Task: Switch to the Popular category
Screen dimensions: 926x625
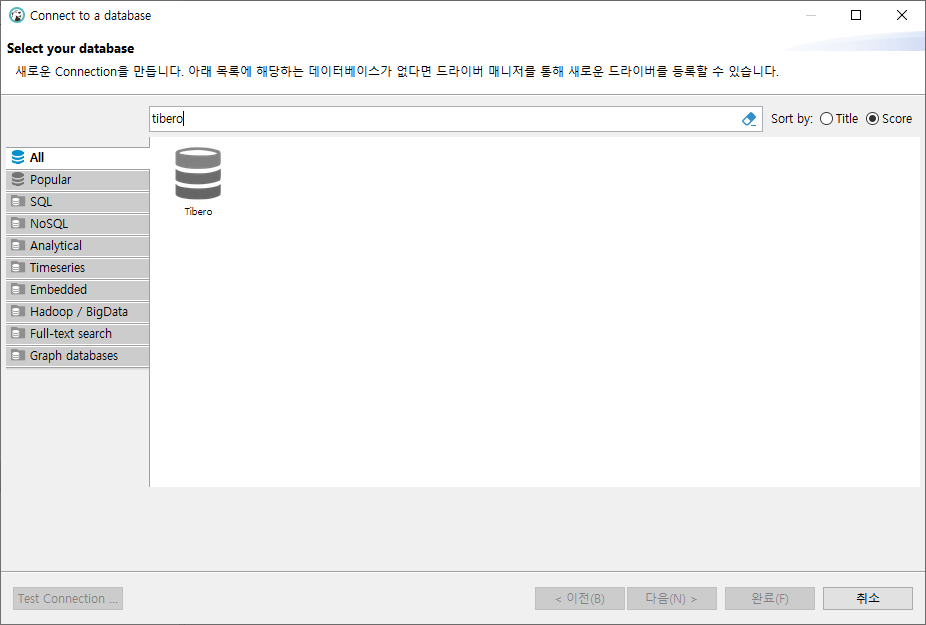Action: point(77,180)
